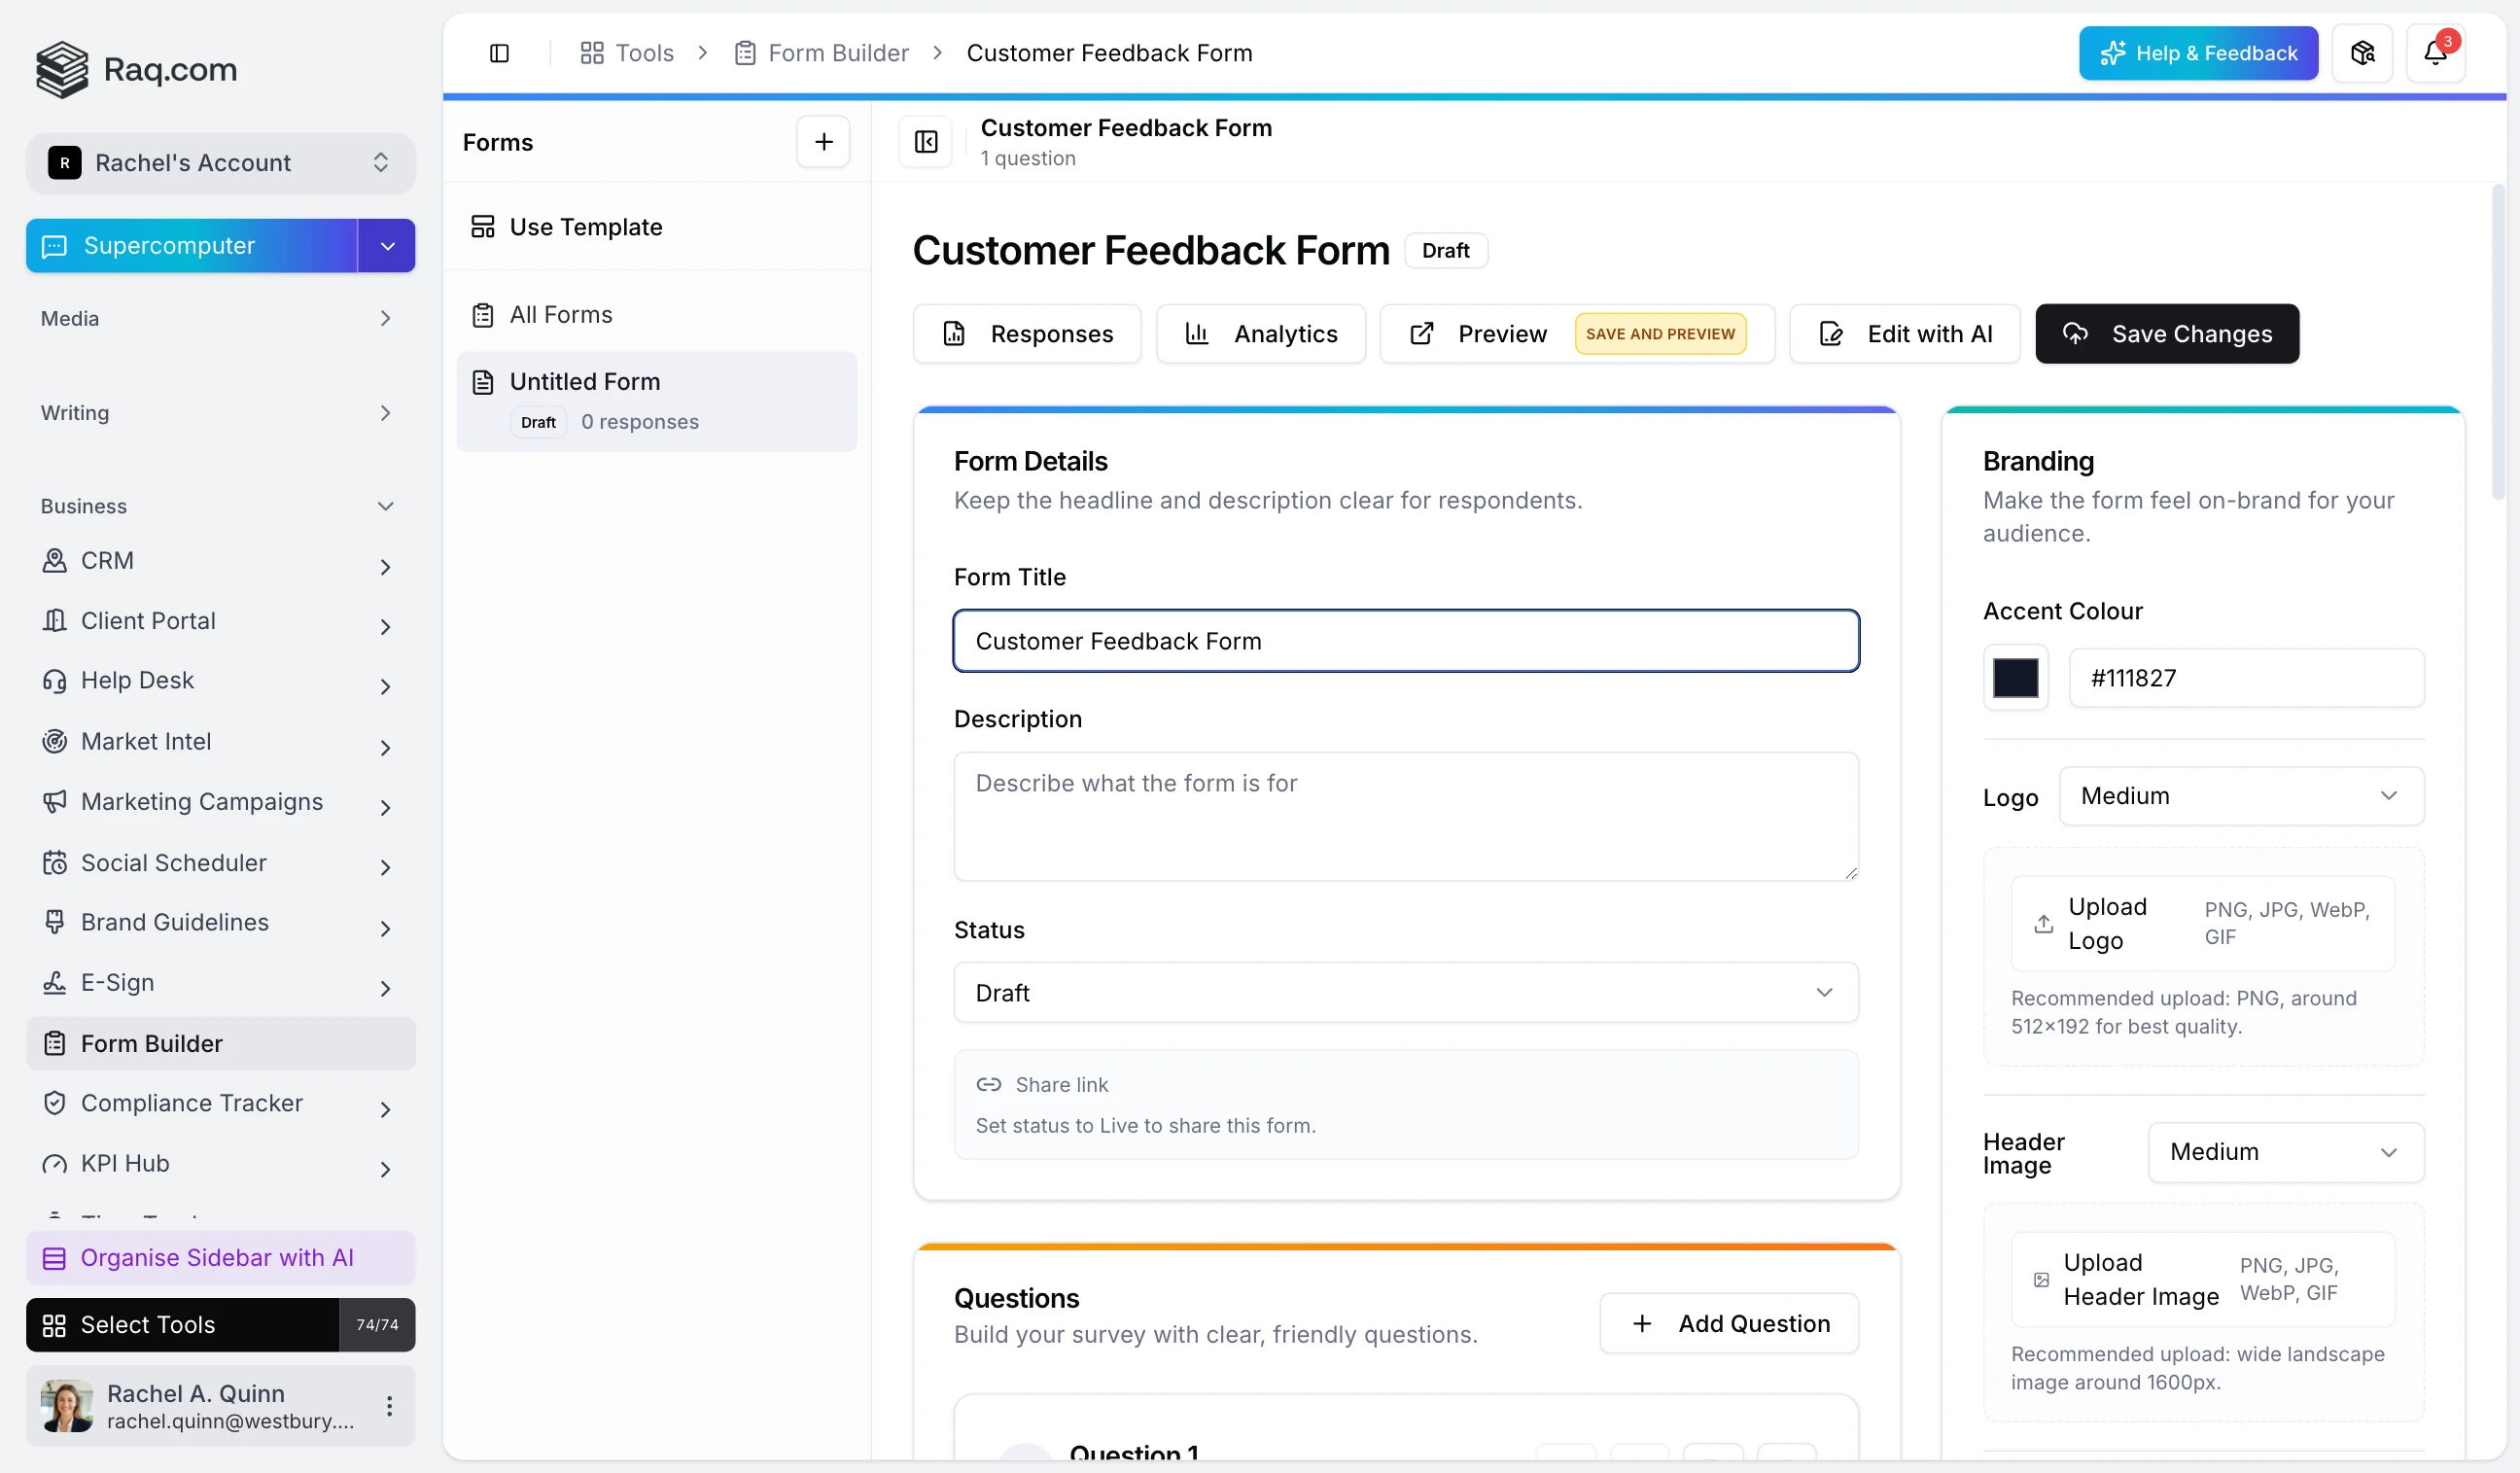Screen dimensions: 2520x1473
Task: Expand Supercomputer dropdown arrow
Action: pos(387,246)
